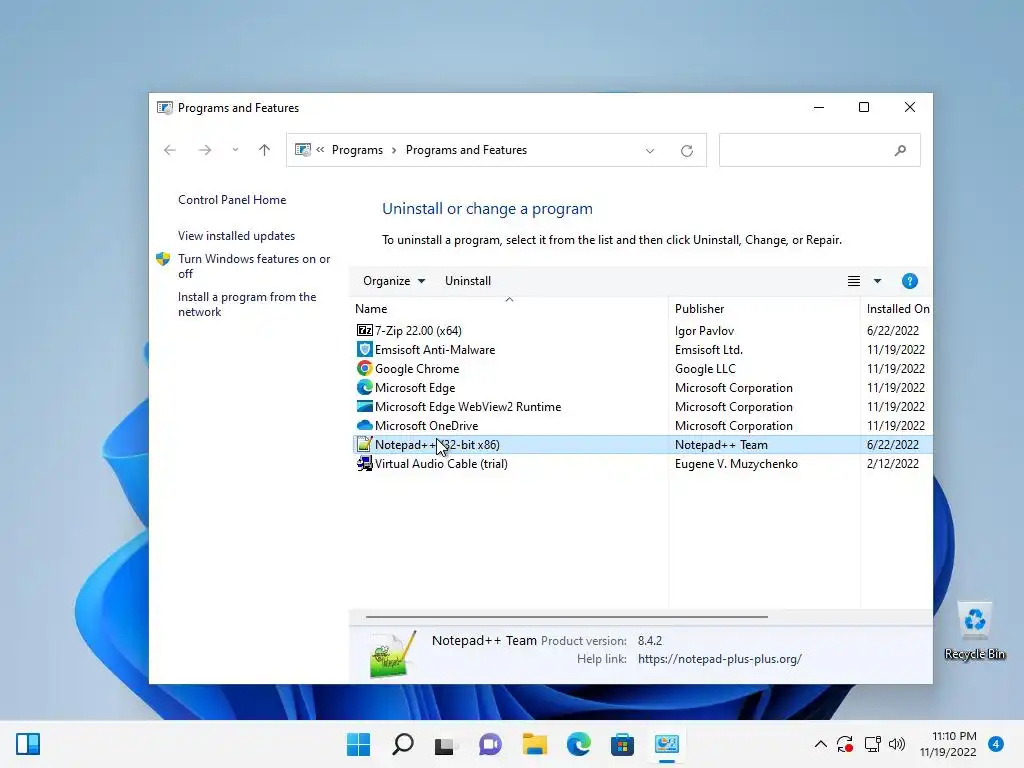Sort by Installed On column header

[897, 309]
